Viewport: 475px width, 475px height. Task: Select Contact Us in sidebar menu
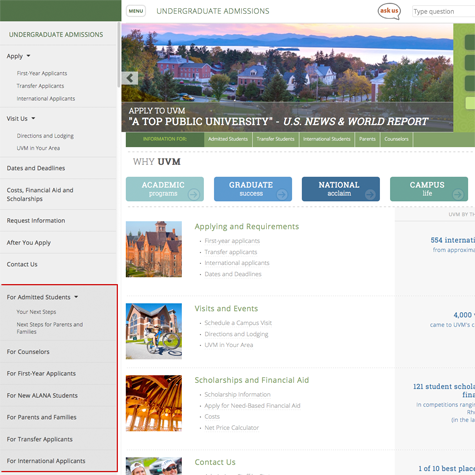22,264
